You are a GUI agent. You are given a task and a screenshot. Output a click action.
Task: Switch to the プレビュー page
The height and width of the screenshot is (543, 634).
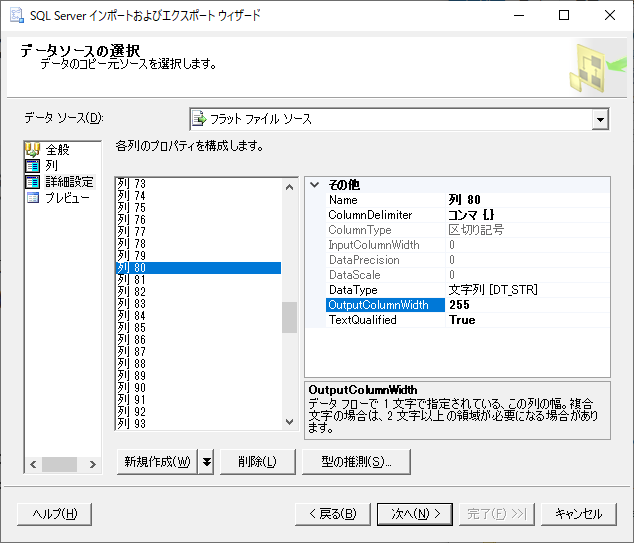click(x=67, y=198)
